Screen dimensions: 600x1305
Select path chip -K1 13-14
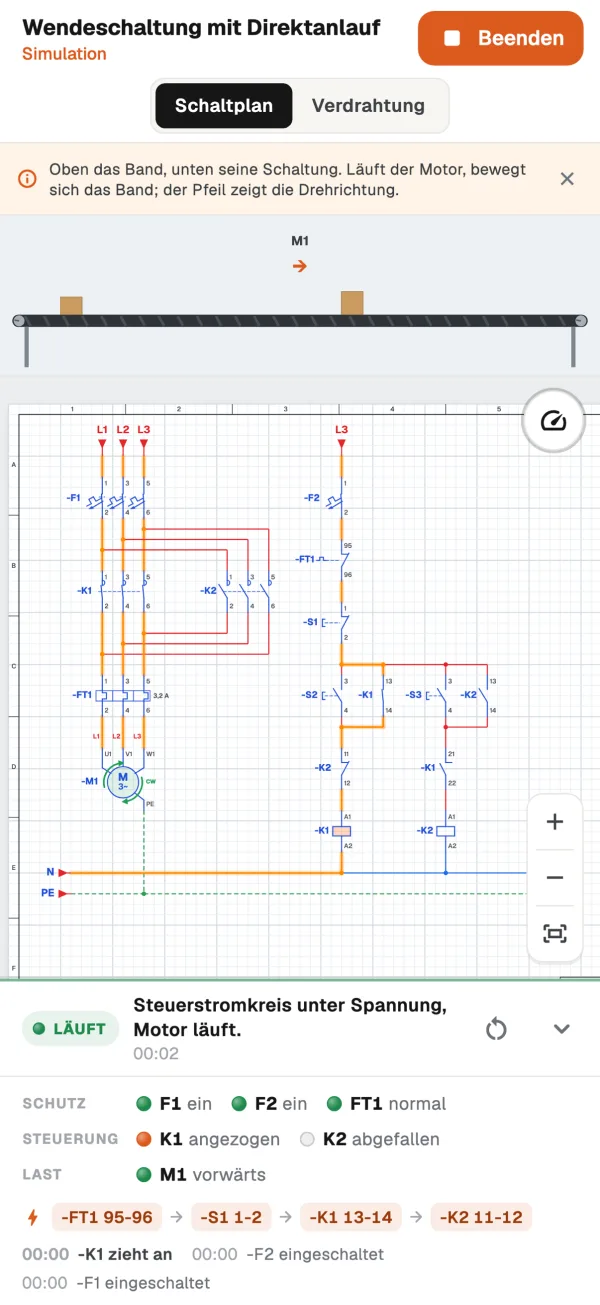[x=351, y=1217]
